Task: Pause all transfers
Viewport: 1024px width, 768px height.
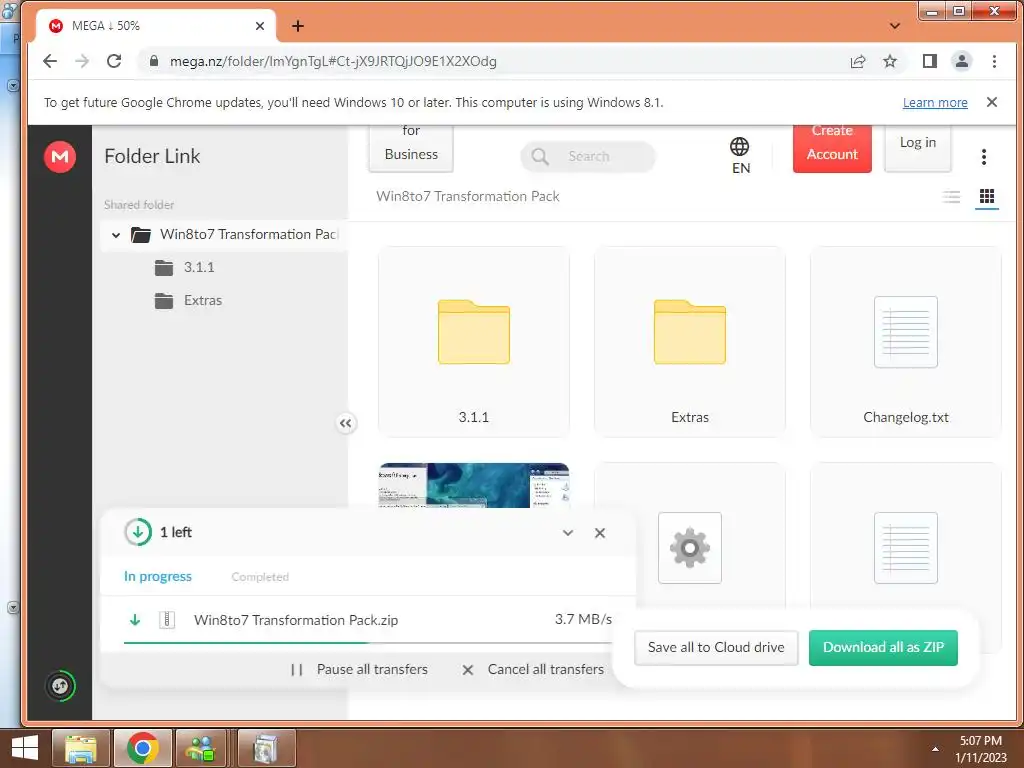Action: (x=359, y=669)
